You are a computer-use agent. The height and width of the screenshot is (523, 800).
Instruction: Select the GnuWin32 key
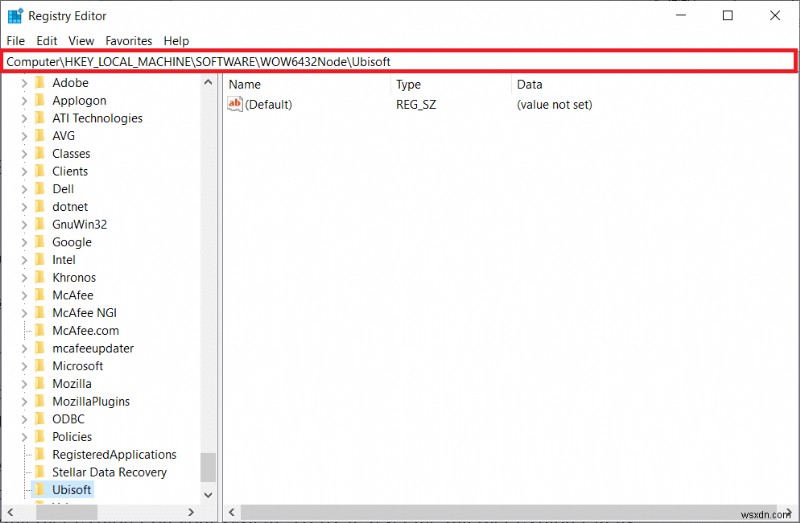click(80, 225)
